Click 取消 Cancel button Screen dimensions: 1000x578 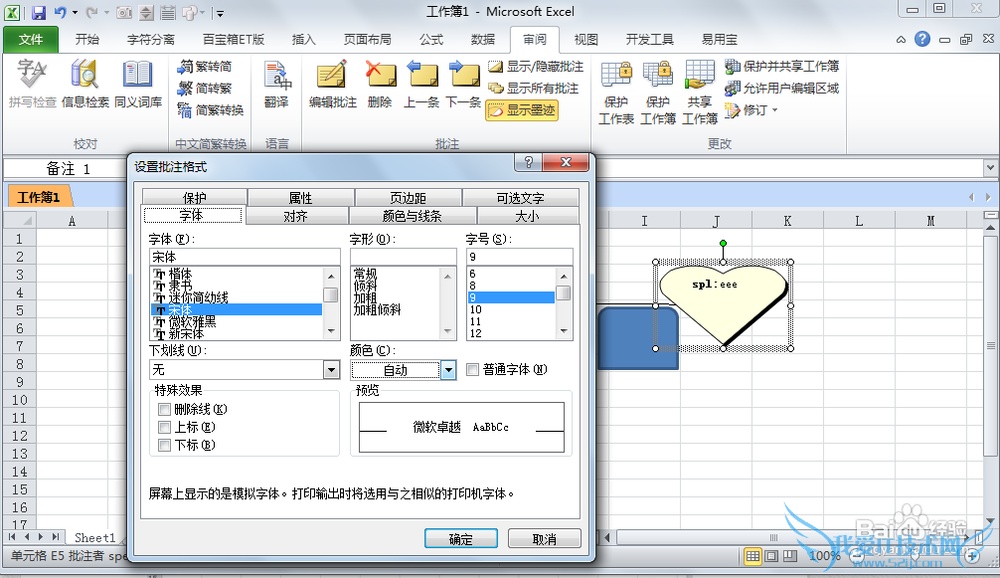tap(545, 538)
